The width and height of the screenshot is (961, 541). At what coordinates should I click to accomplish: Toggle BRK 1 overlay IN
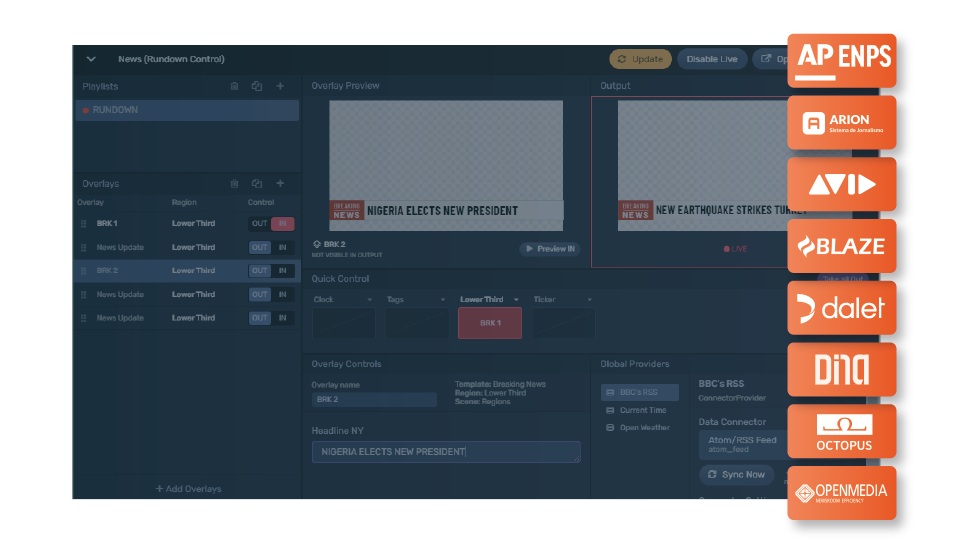[x=283, y=224]
